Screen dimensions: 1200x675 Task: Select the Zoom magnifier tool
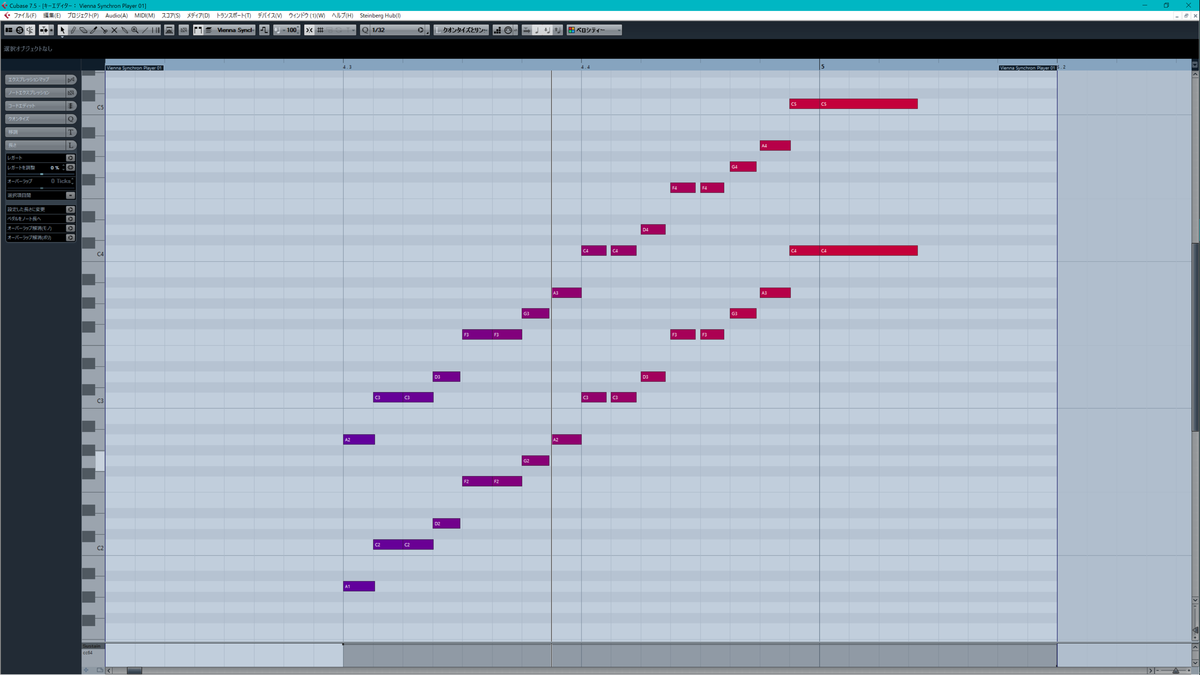[135, 30]
